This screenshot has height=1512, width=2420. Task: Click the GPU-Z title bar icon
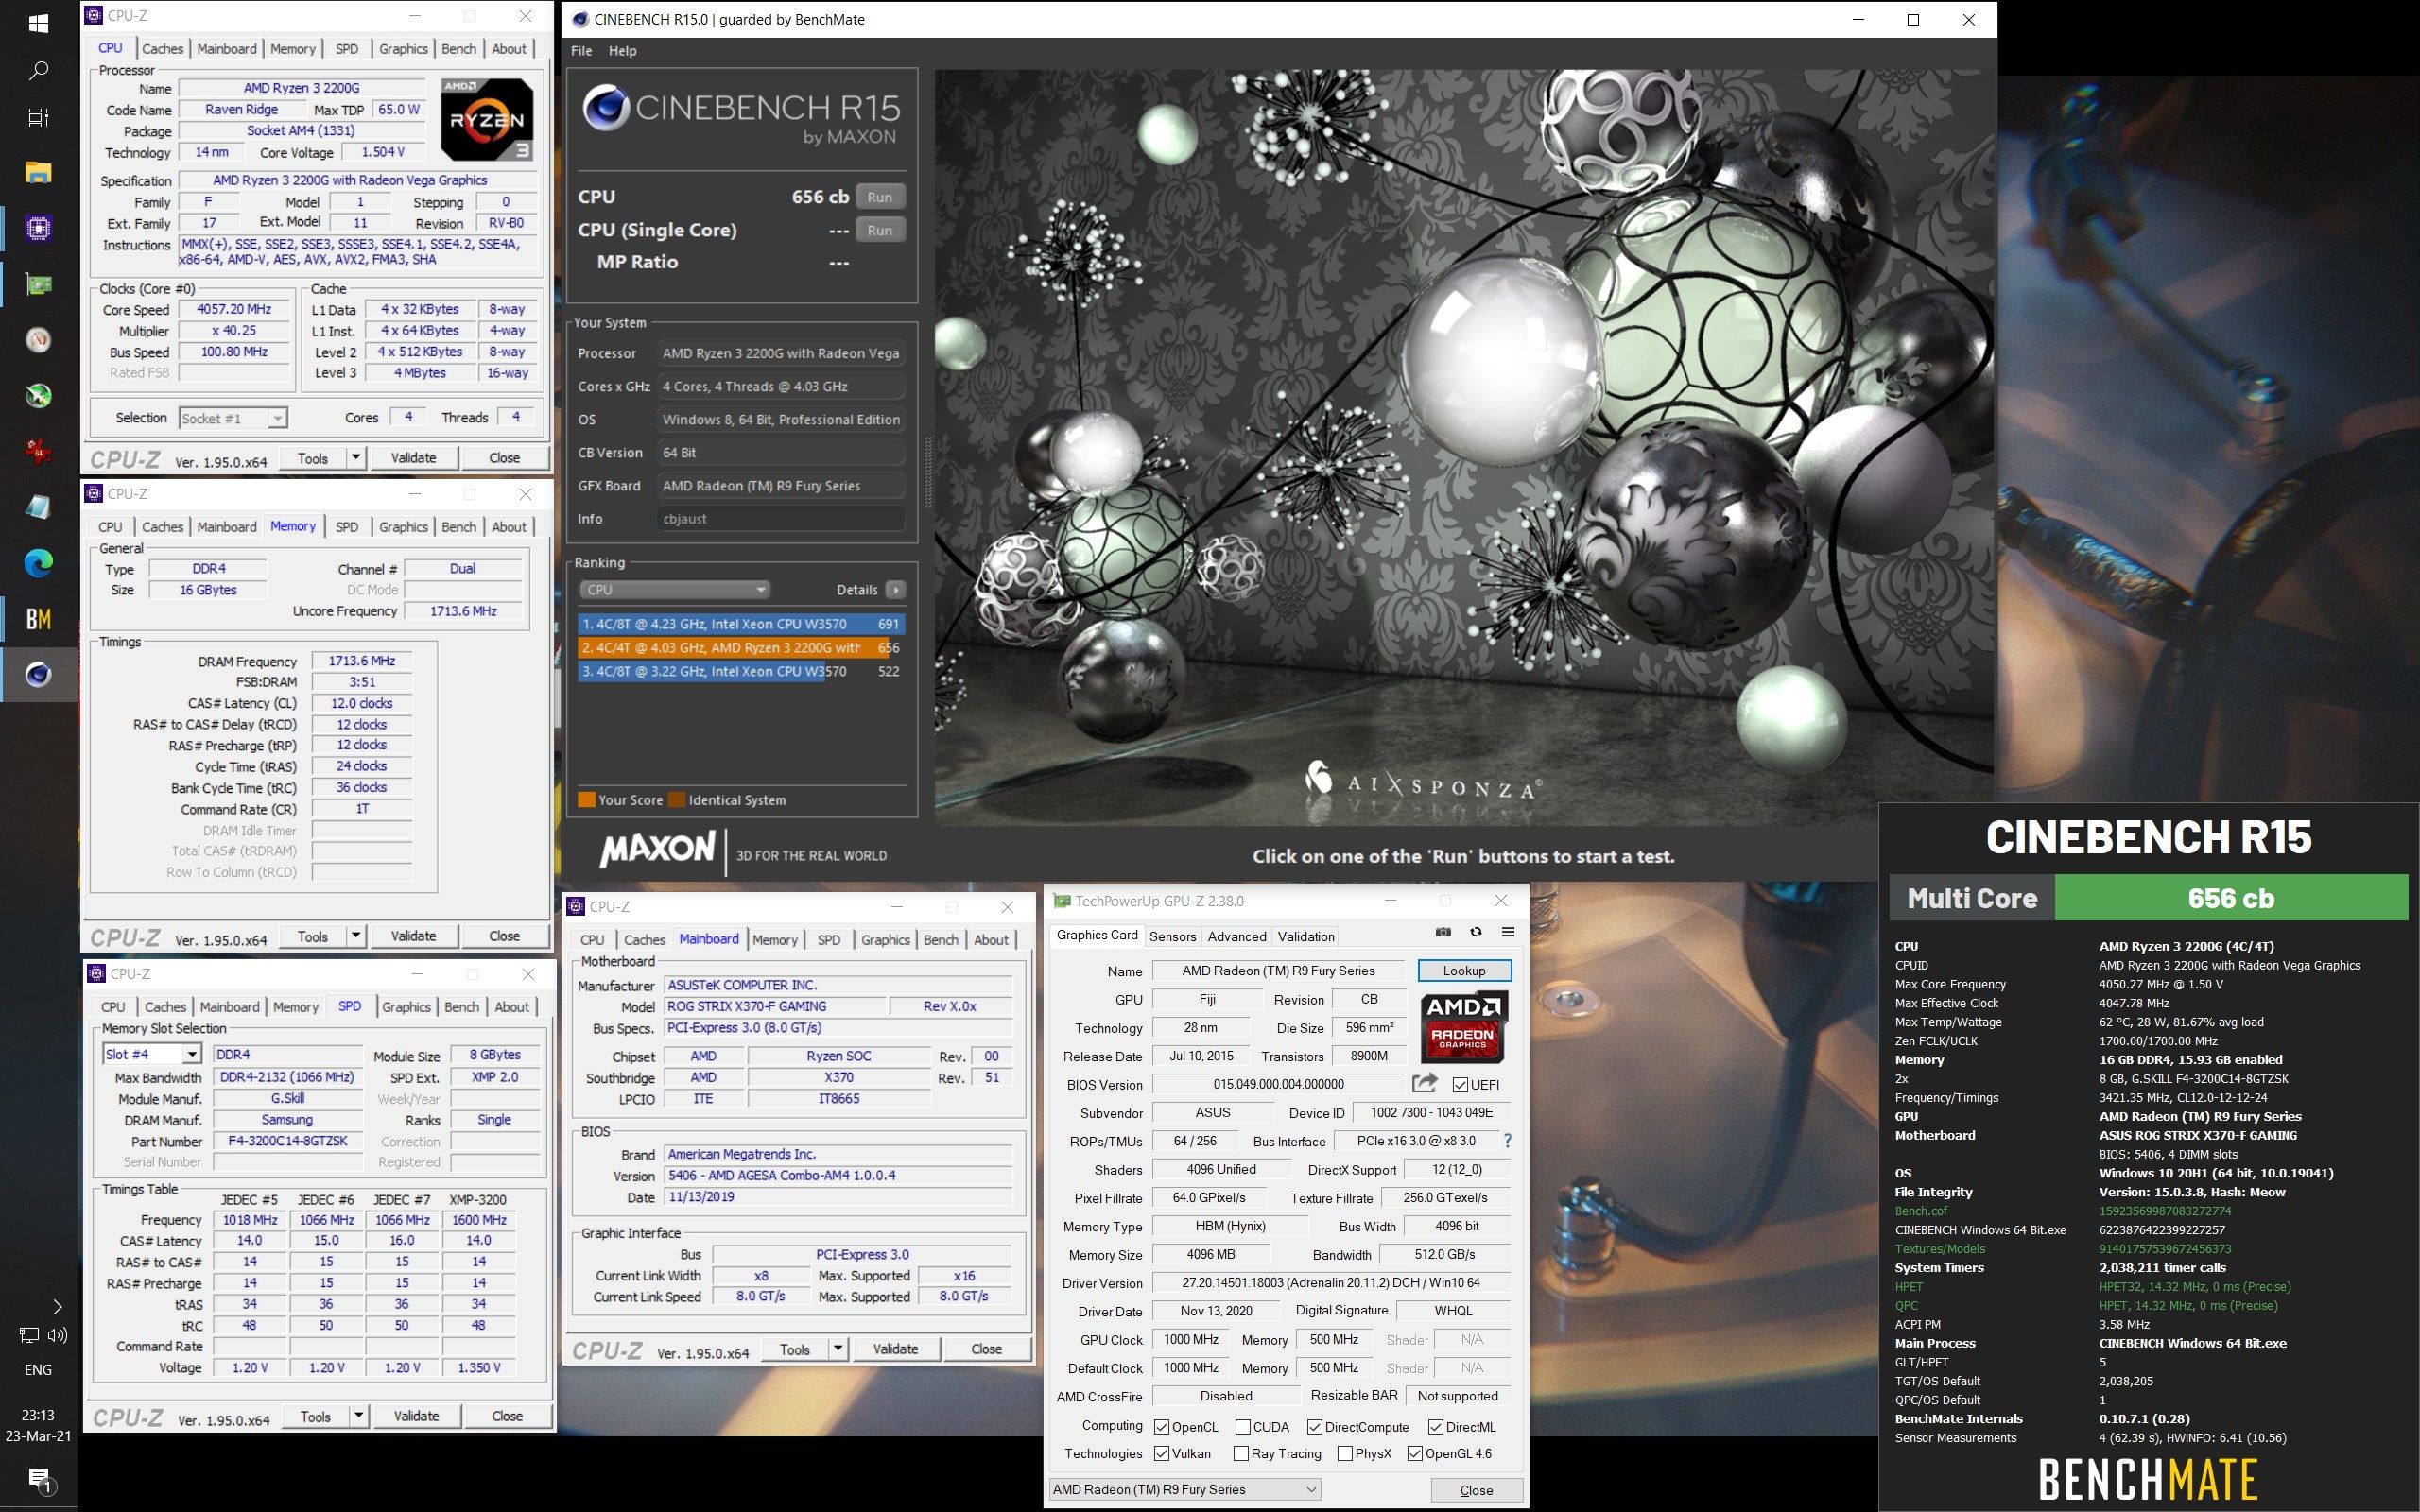(1062, 901)
